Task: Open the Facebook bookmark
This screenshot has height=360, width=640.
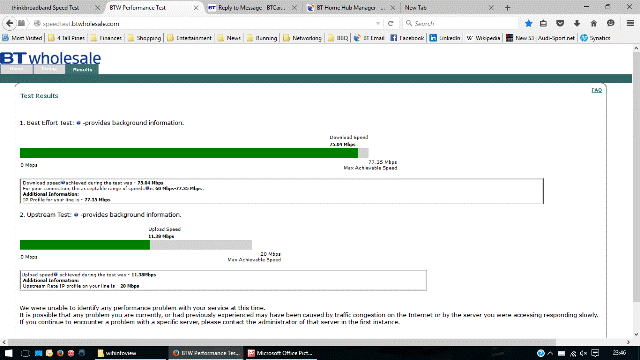Action: pos(407,38)
